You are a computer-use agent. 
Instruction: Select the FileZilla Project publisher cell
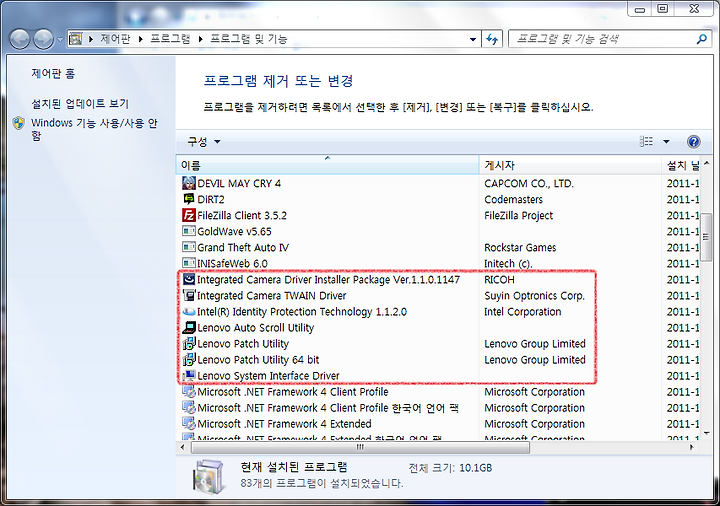[518, 215]
